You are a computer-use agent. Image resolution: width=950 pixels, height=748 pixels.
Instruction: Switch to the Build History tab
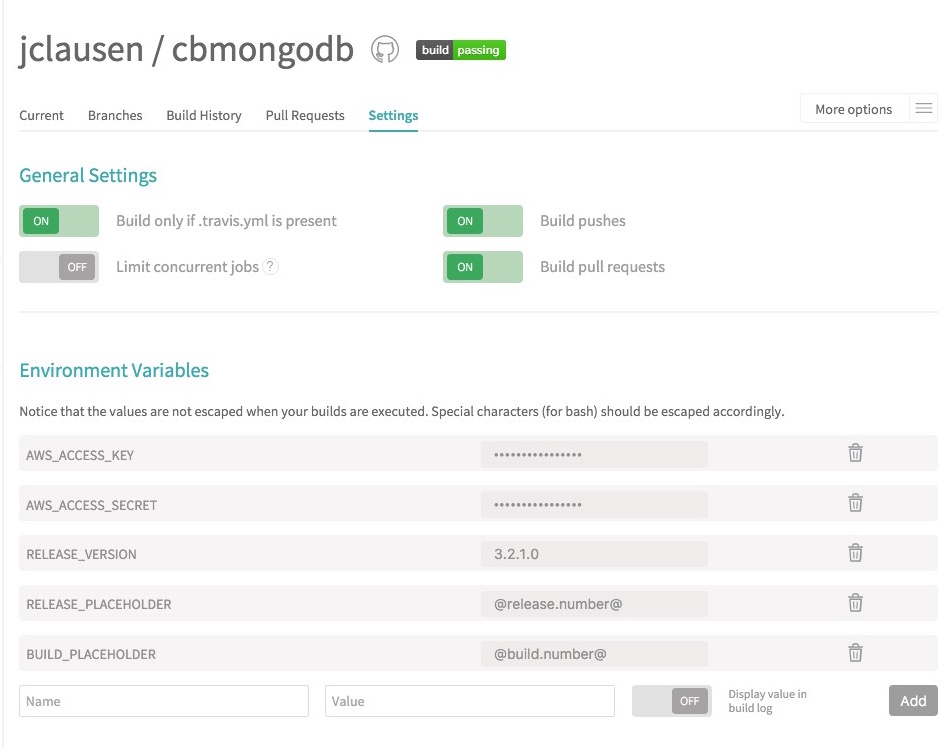[204, 115]
